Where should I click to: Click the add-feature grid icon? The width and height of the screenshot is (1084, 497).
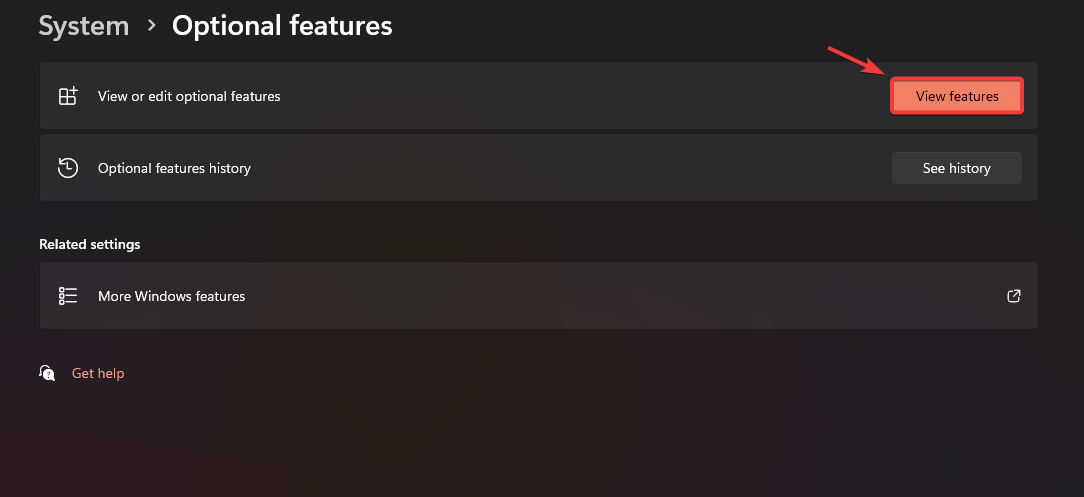tap(68, 97)
